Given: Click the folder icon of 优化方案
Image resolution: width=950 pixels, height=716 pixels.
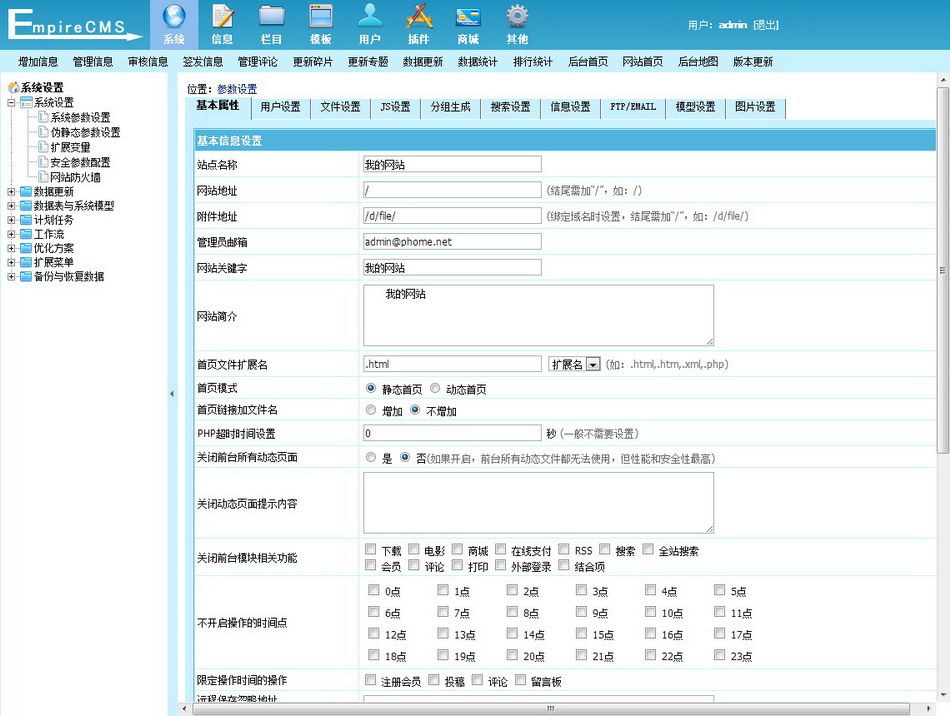Looking at the screenshot, I should pos(25,248).
